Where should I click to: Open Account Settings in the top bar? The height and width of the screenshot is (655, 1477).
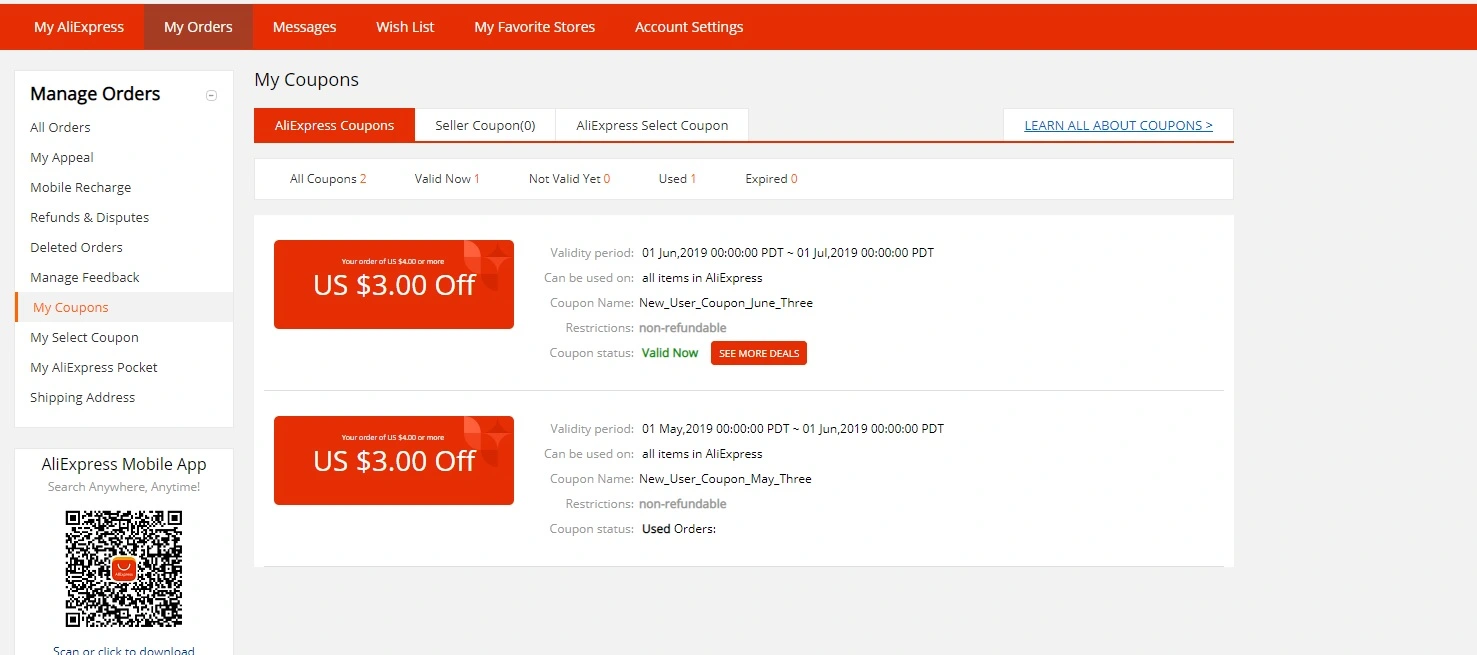[x=689, y=27]
